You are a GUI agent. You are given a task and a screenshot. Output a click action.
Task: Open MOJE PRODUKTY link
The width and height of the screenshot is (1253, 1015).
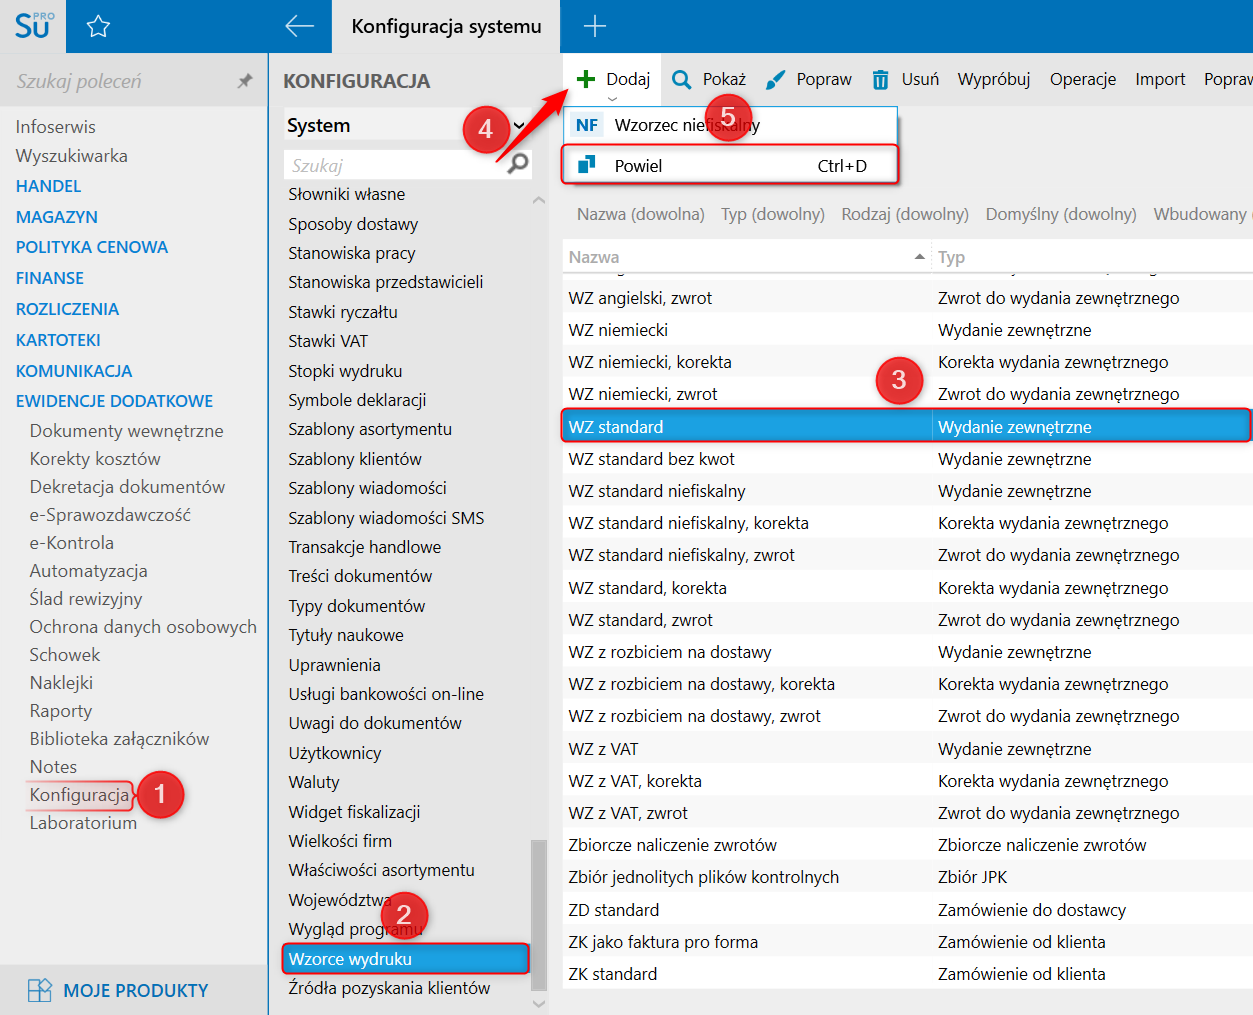(x=136, y=990)
